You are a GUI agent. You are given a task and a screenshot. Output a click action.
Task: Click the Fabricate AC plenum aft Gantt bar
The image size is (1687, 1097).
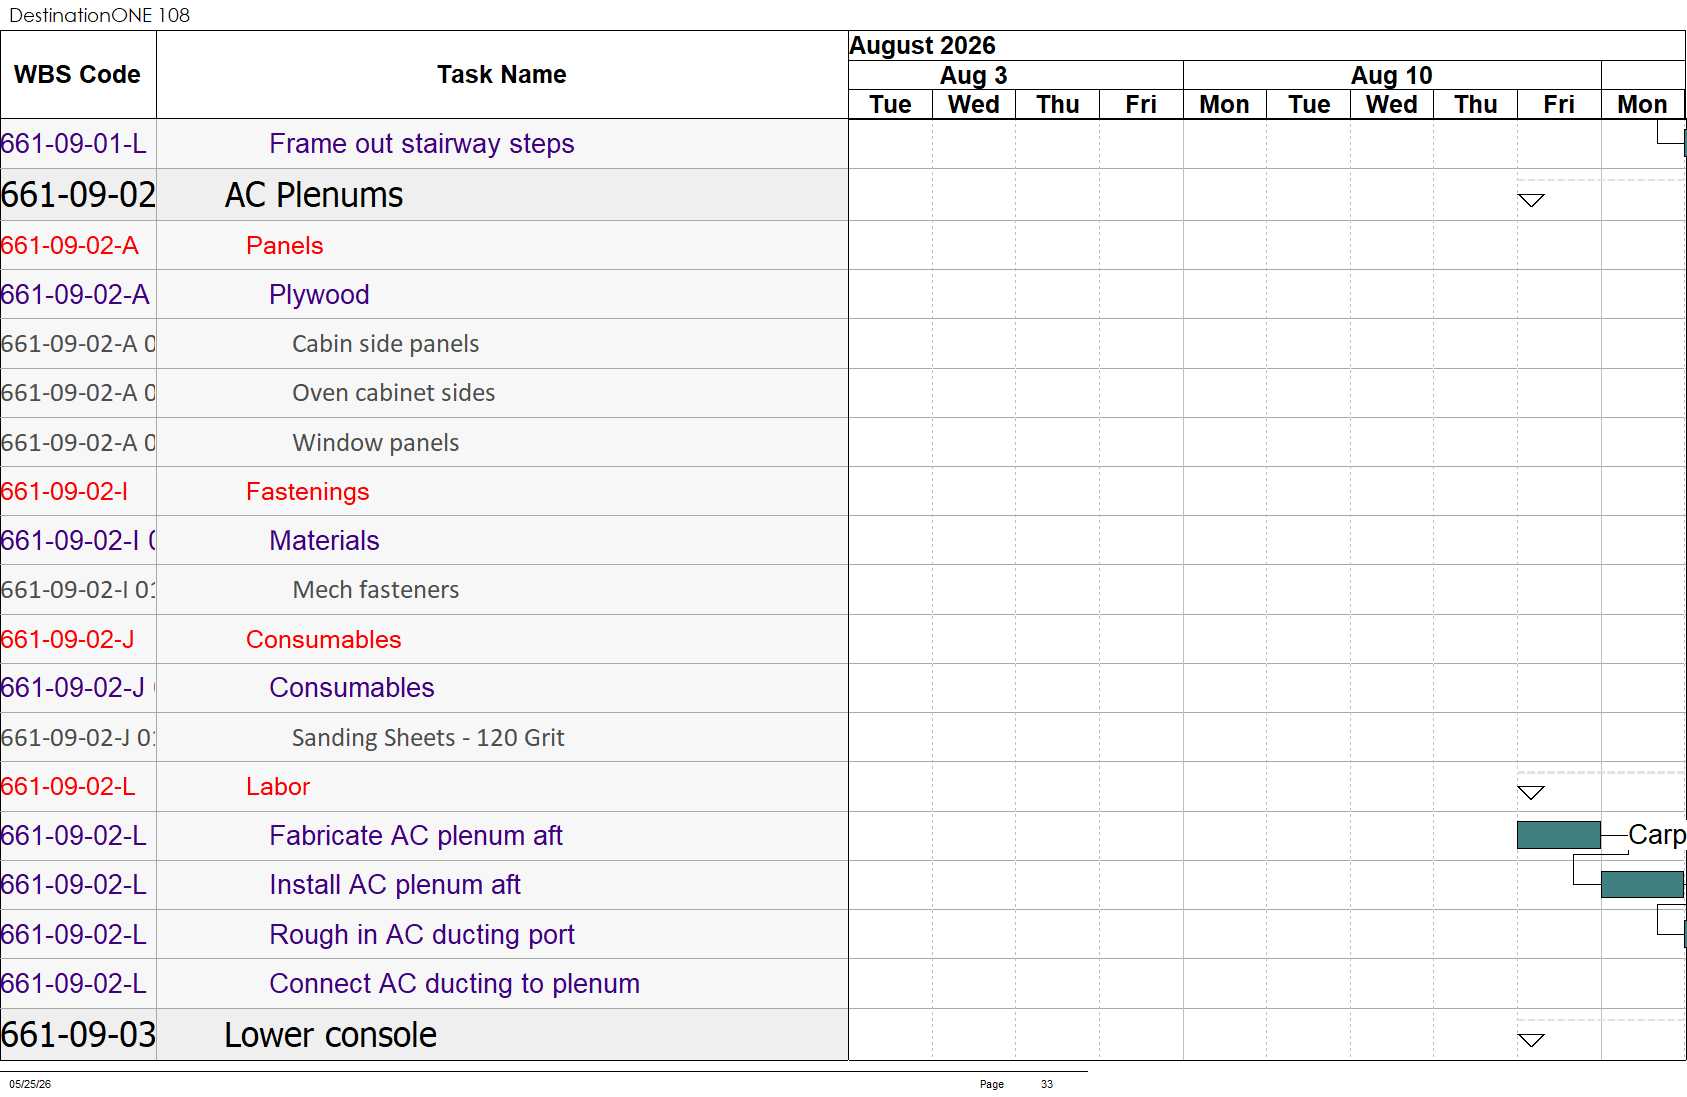point(1558,835)
